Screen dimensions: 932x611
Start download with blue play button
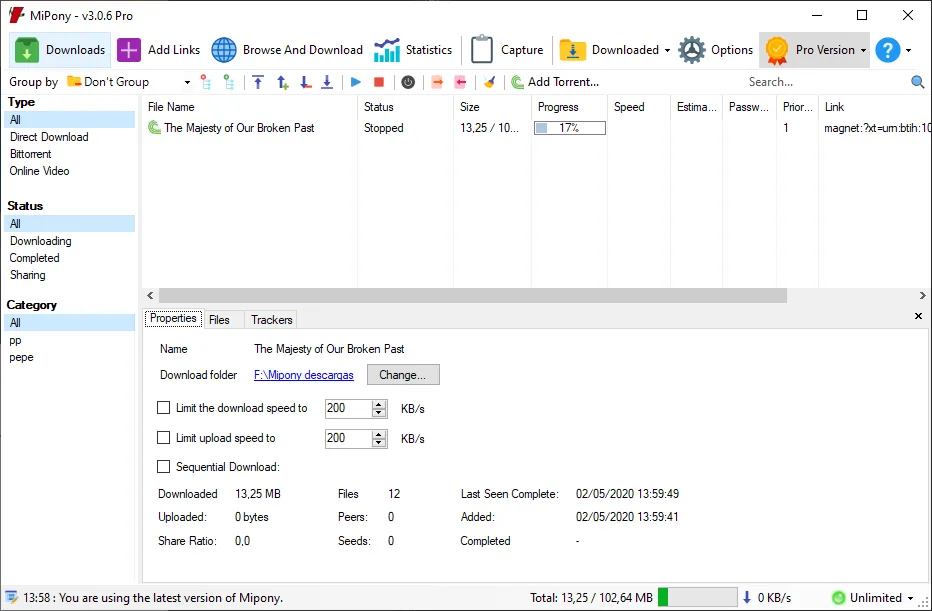coord(355,82)
